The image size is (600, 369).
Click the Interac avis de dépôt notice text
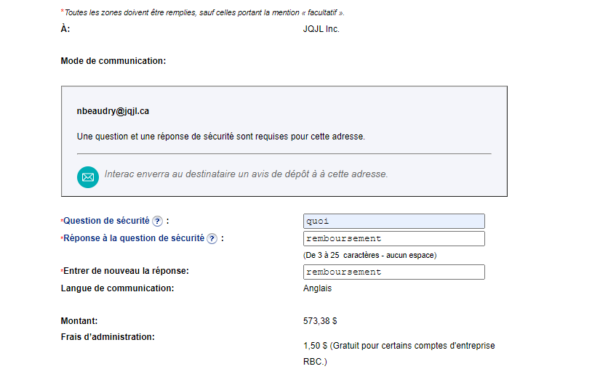(x=246, y=174)
